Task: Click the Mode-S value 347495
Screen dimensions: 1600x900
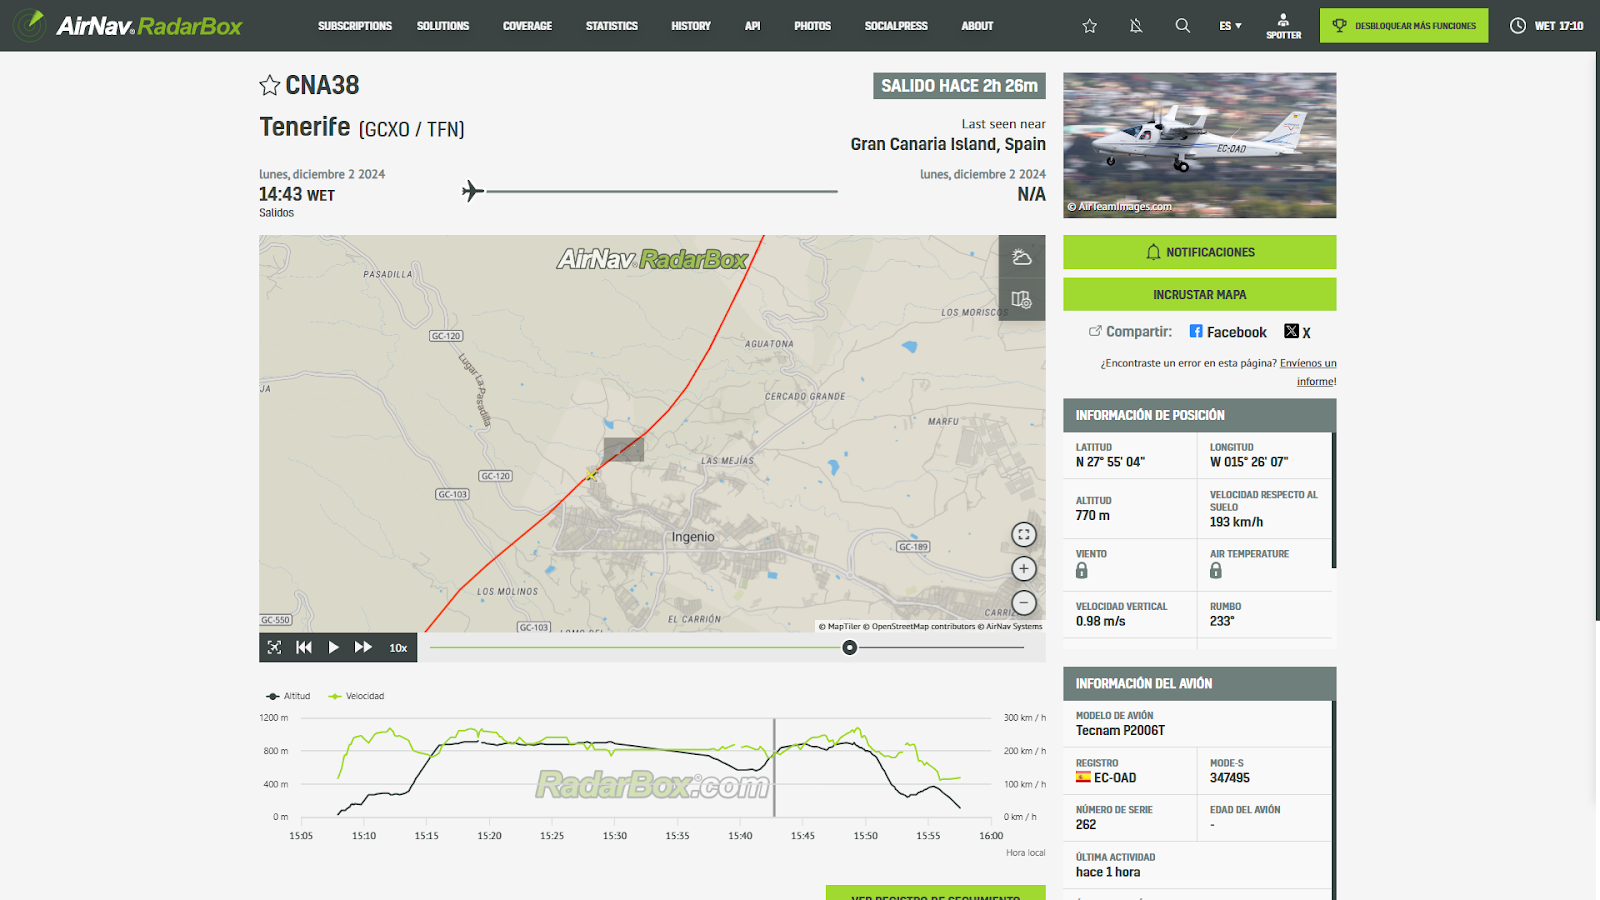Action: click(x=1230, y=778)
